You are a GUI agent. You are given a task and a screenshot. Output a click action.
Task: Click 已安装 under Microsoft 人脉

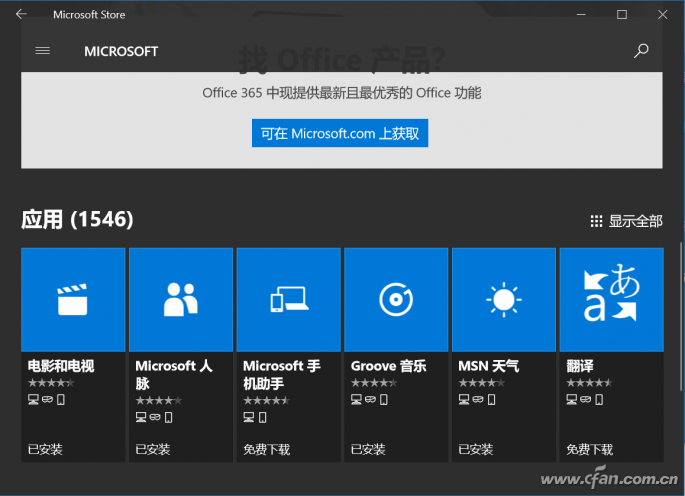click(x=152, y=449)
